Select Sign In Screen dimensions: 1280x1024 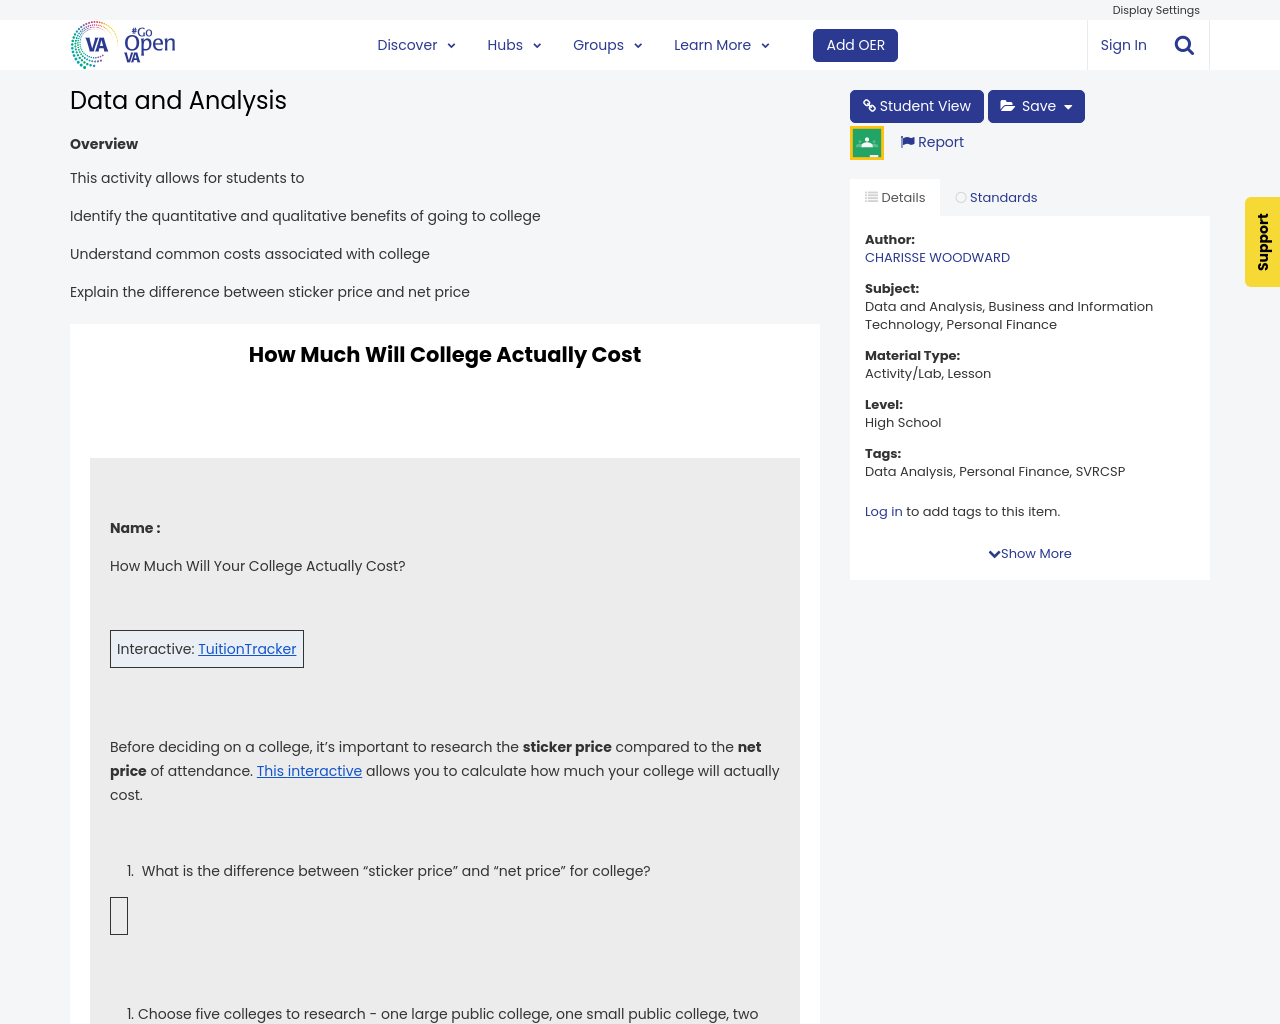coord(1123,44)
